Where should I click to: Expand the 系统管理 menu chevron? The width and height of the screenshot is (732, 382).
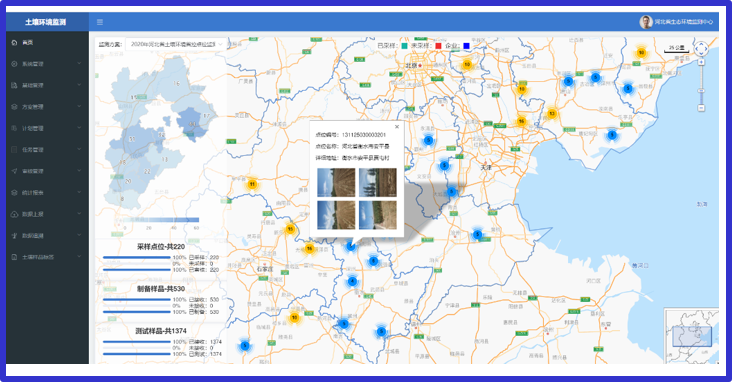click(x=79, y=64)
